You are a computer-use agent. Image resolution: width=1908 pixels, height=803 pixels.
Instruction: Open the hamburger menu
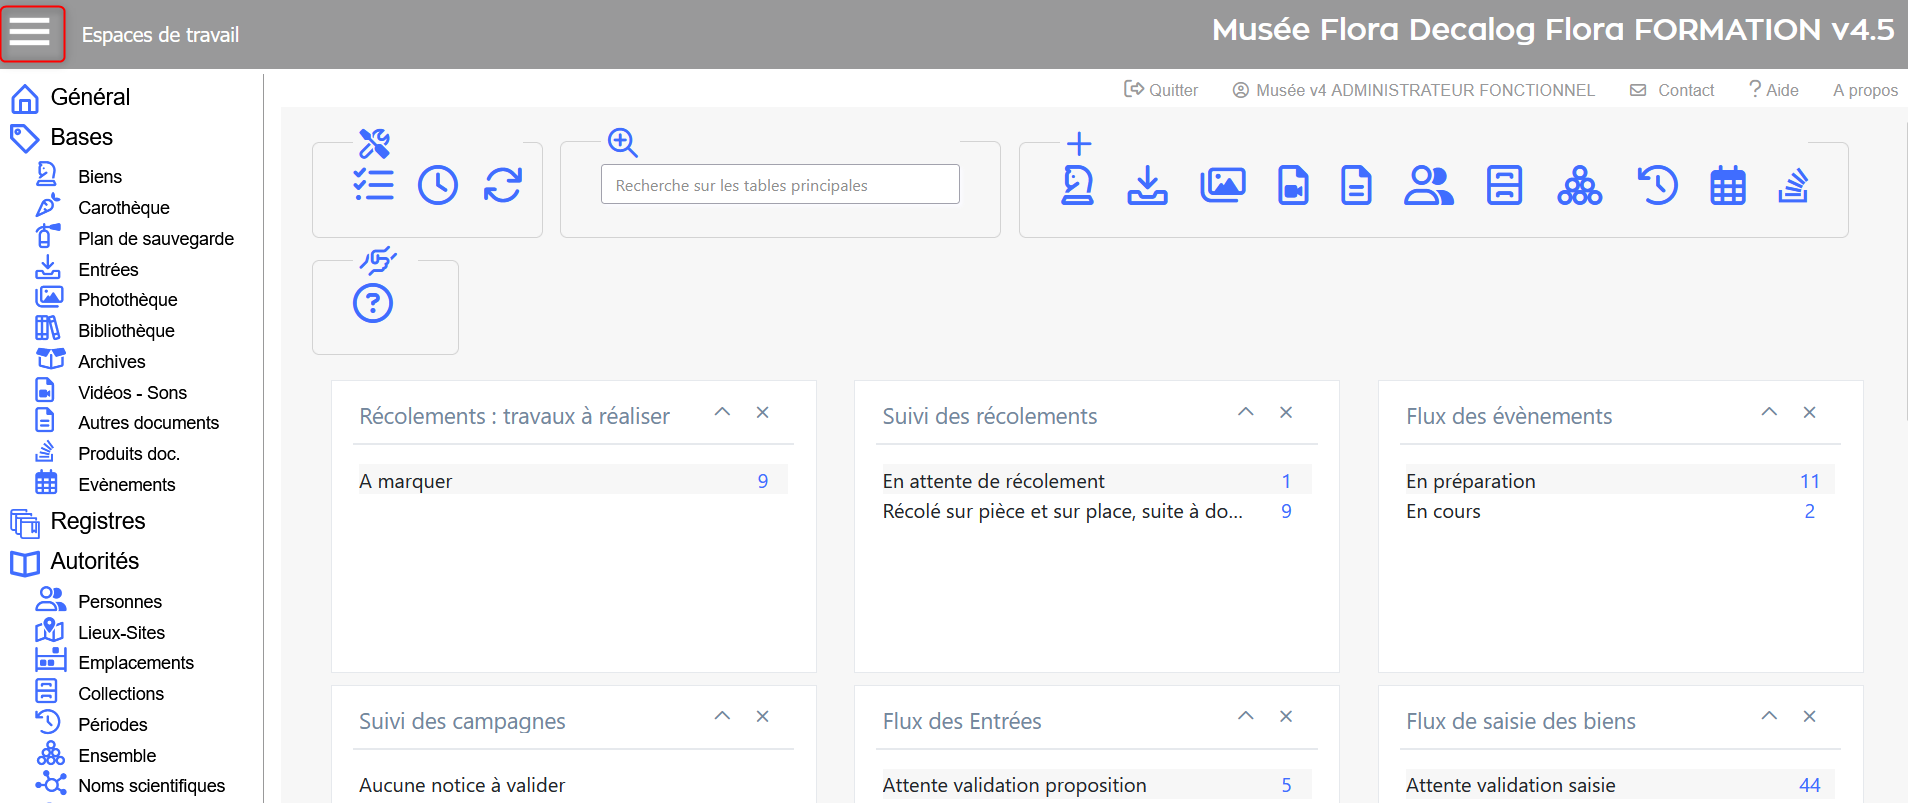click(x=31, y=33)
